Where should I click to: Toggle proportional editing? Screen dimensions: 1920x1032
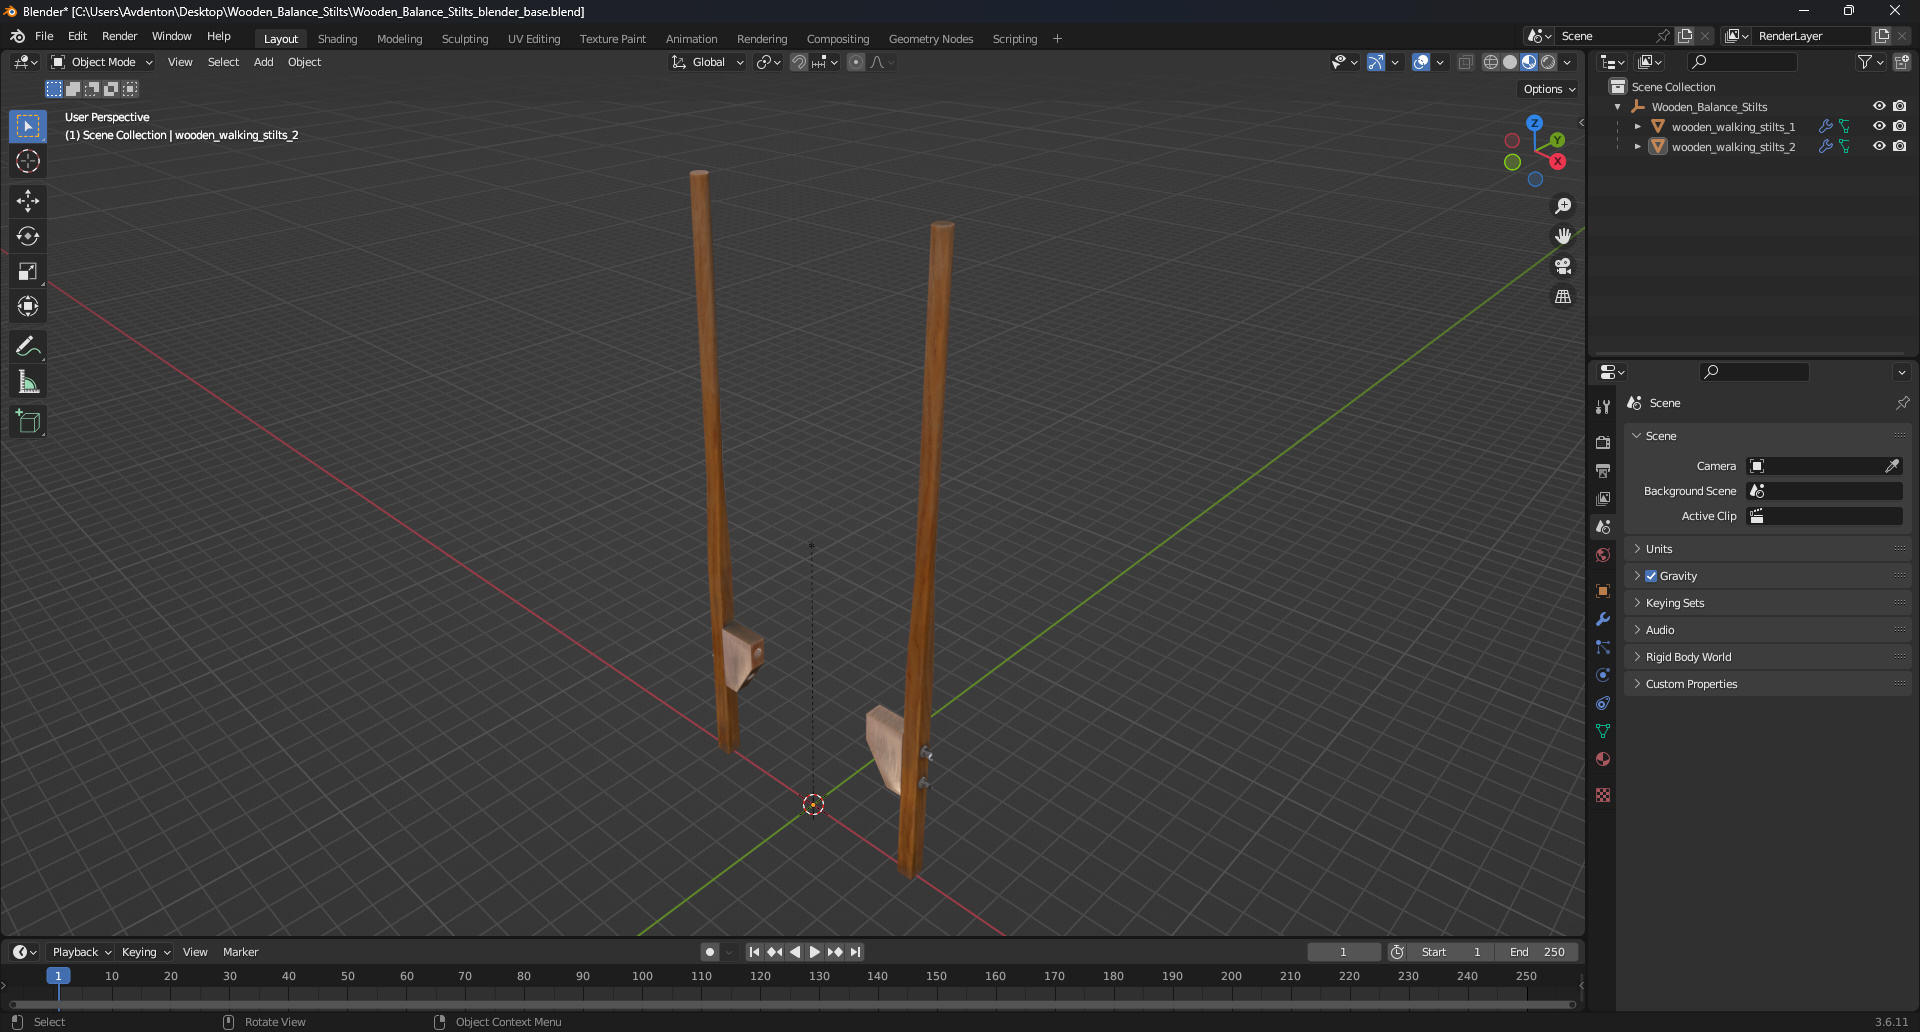(856, 62)
